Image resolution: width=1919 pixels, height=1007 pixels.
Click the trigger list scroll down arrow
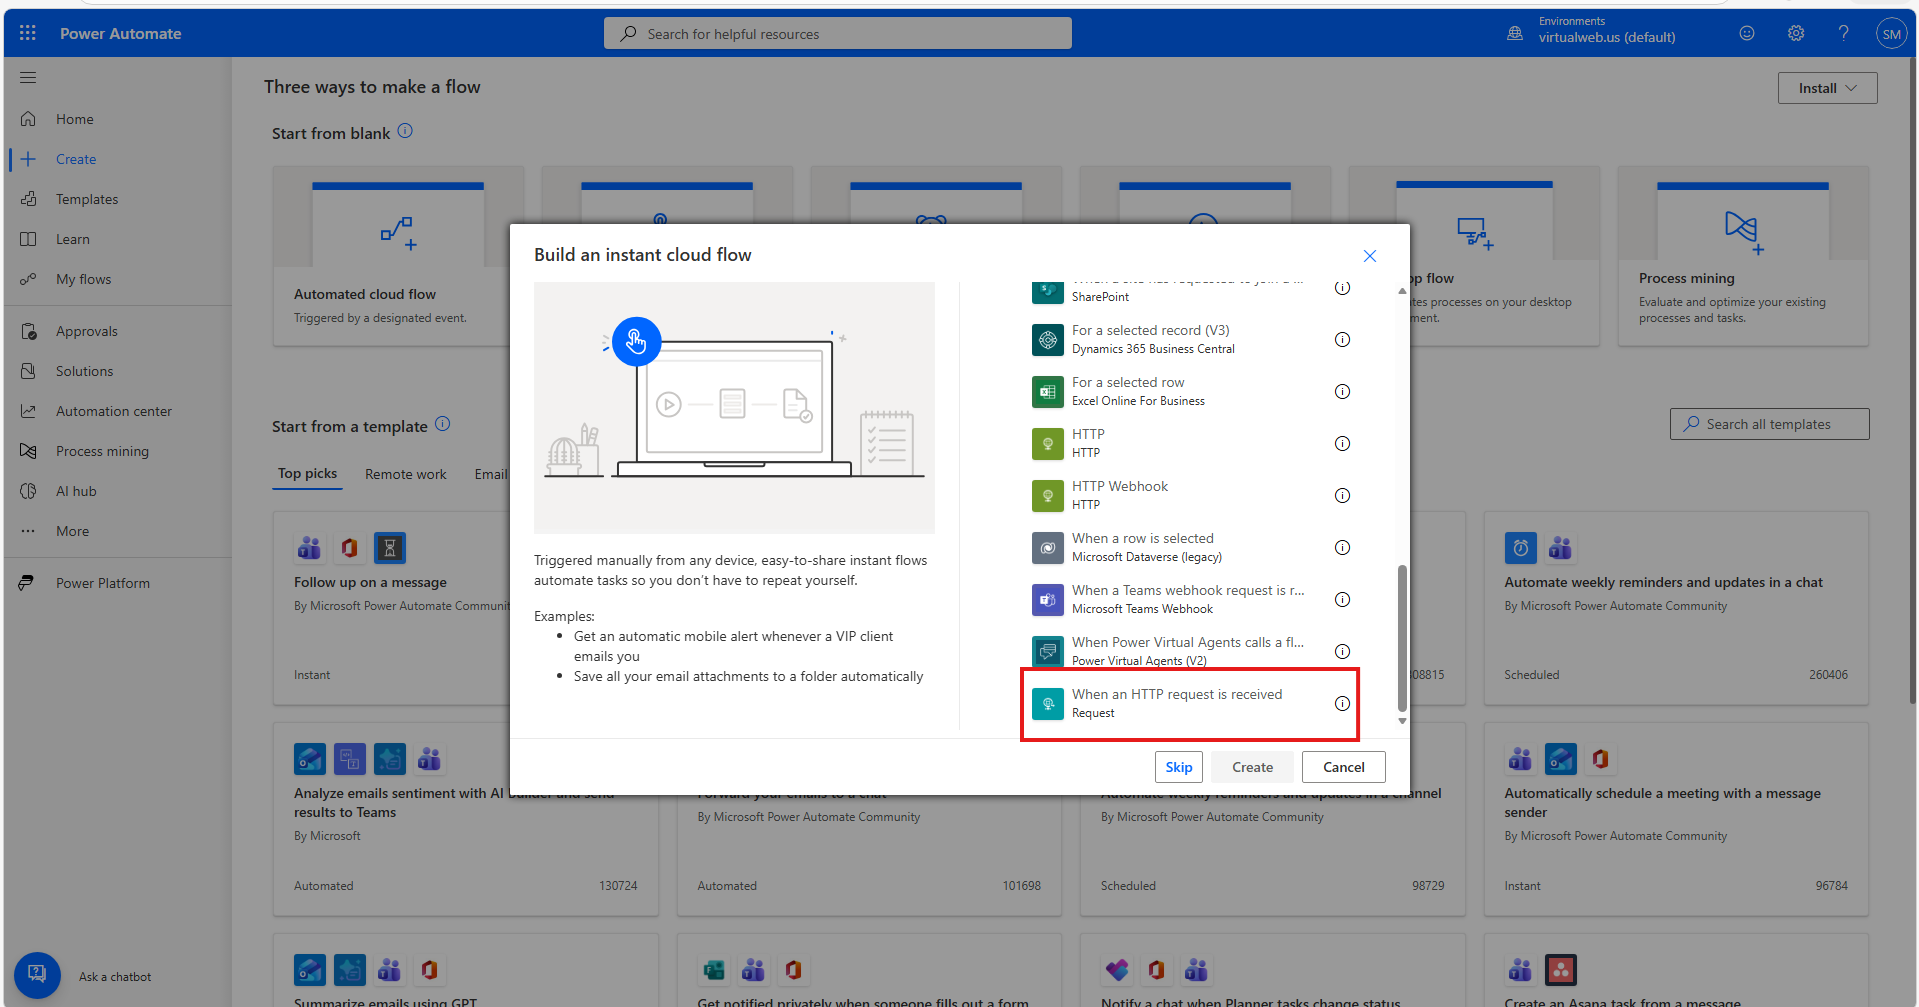point(1402,721)
